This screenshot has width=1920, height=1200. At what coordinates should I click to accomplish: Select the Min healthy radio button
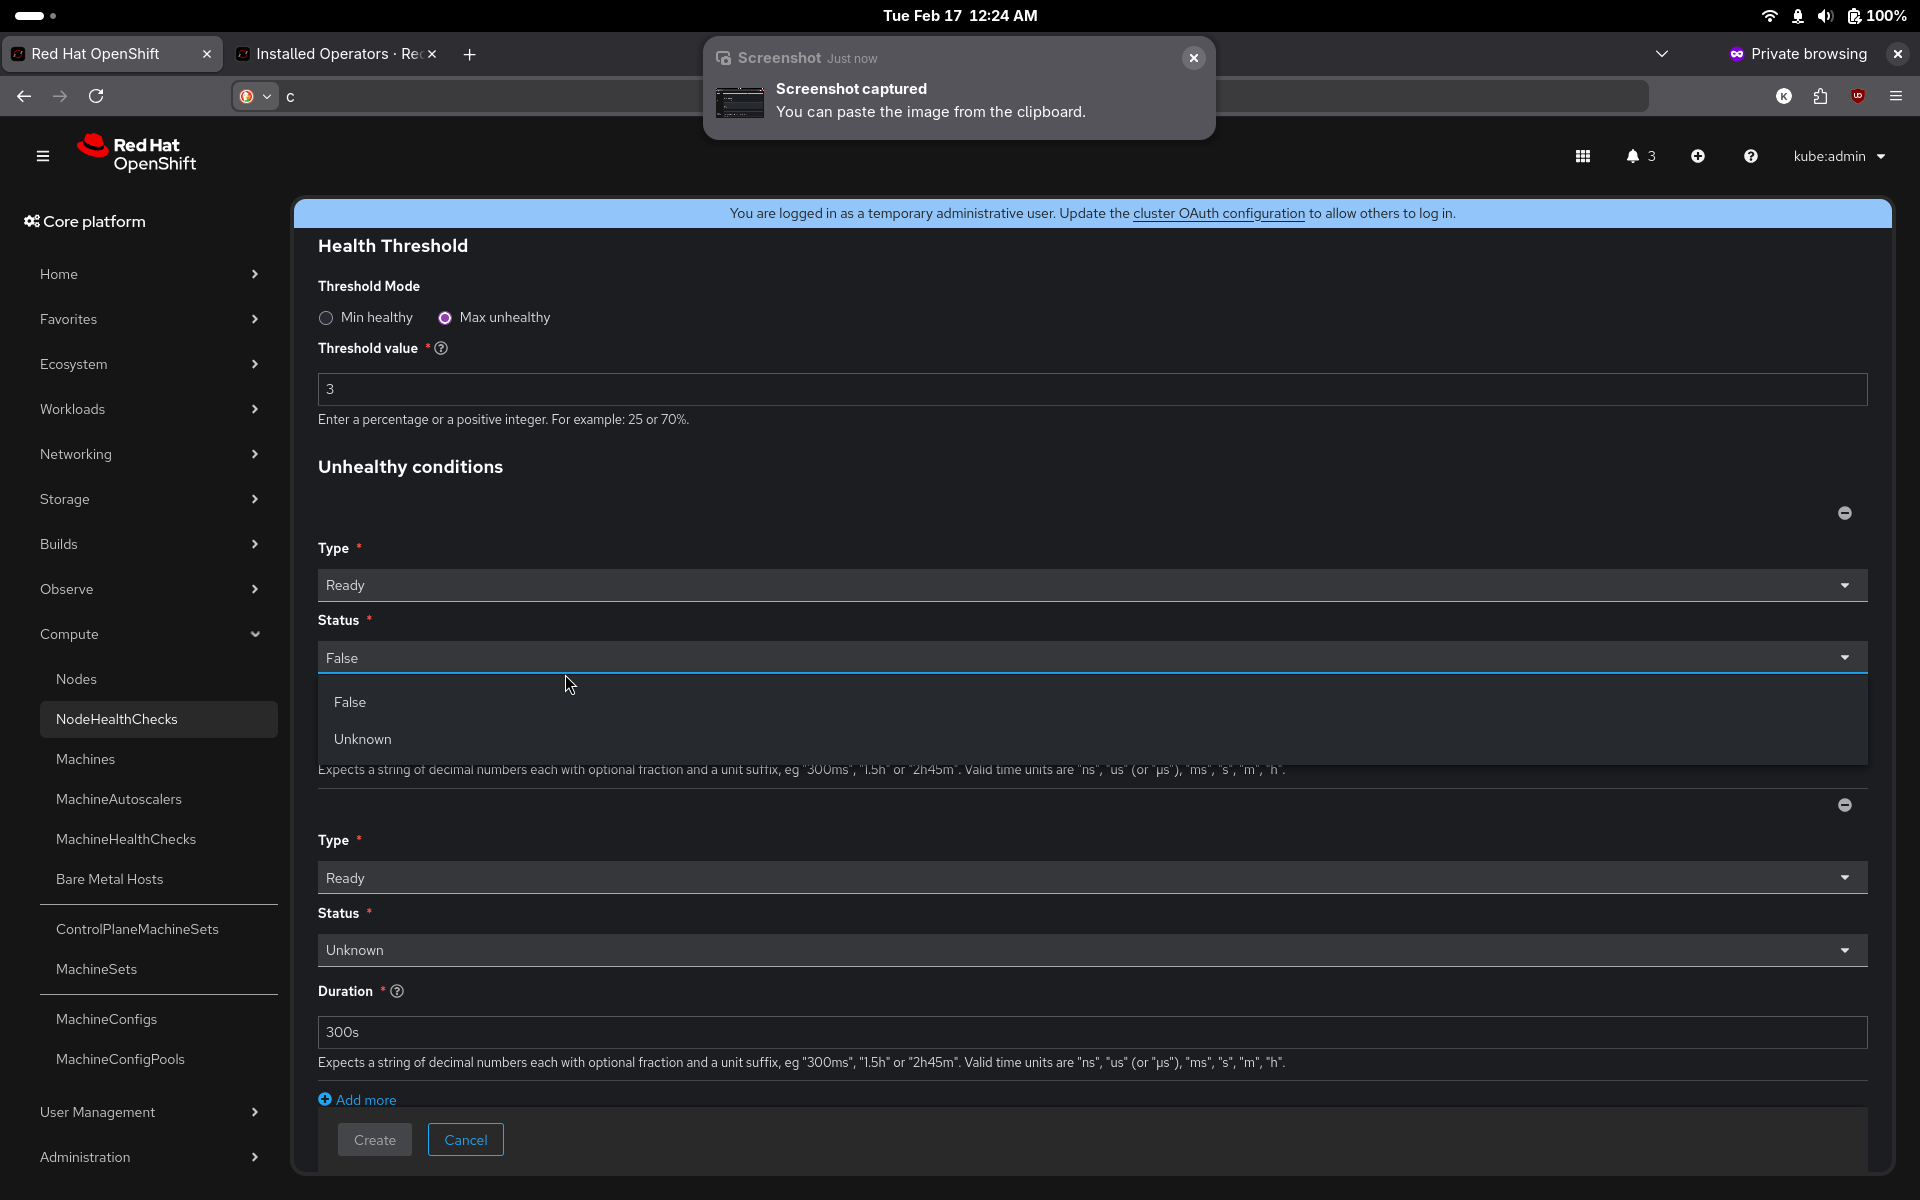click(326, 318)
